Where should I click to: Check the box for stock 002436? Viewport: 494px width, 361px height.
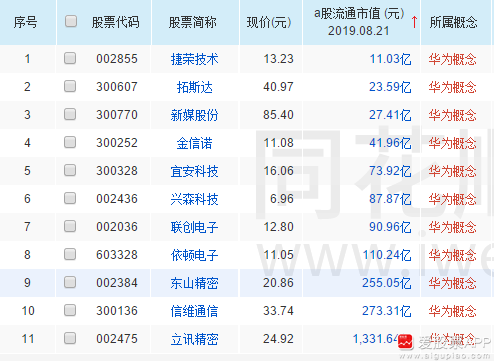[70, 198]
